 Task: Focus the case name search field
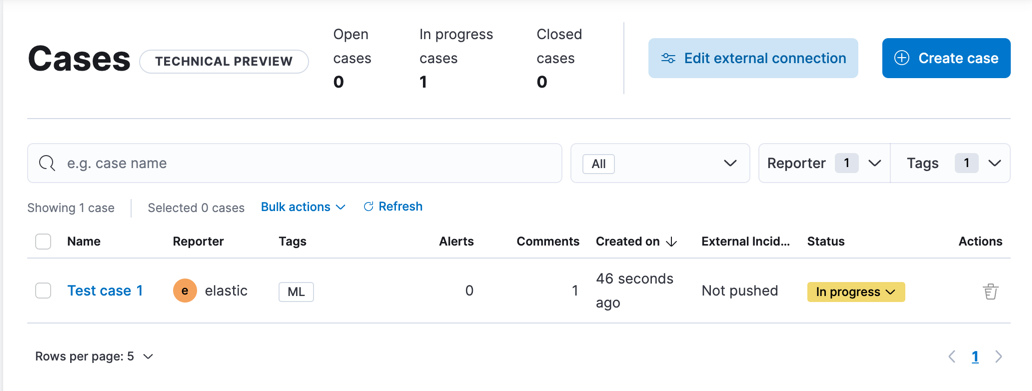(x=294, y=163)
